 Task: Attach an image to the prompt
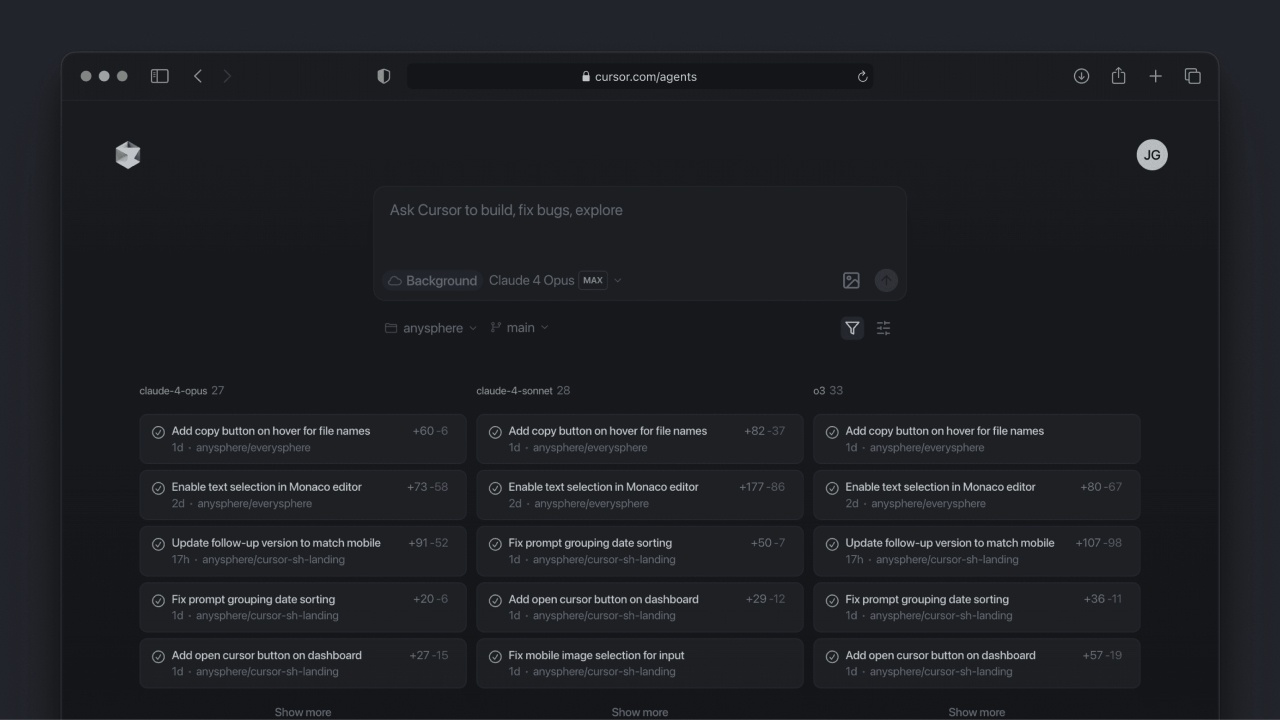pos(851,281)
